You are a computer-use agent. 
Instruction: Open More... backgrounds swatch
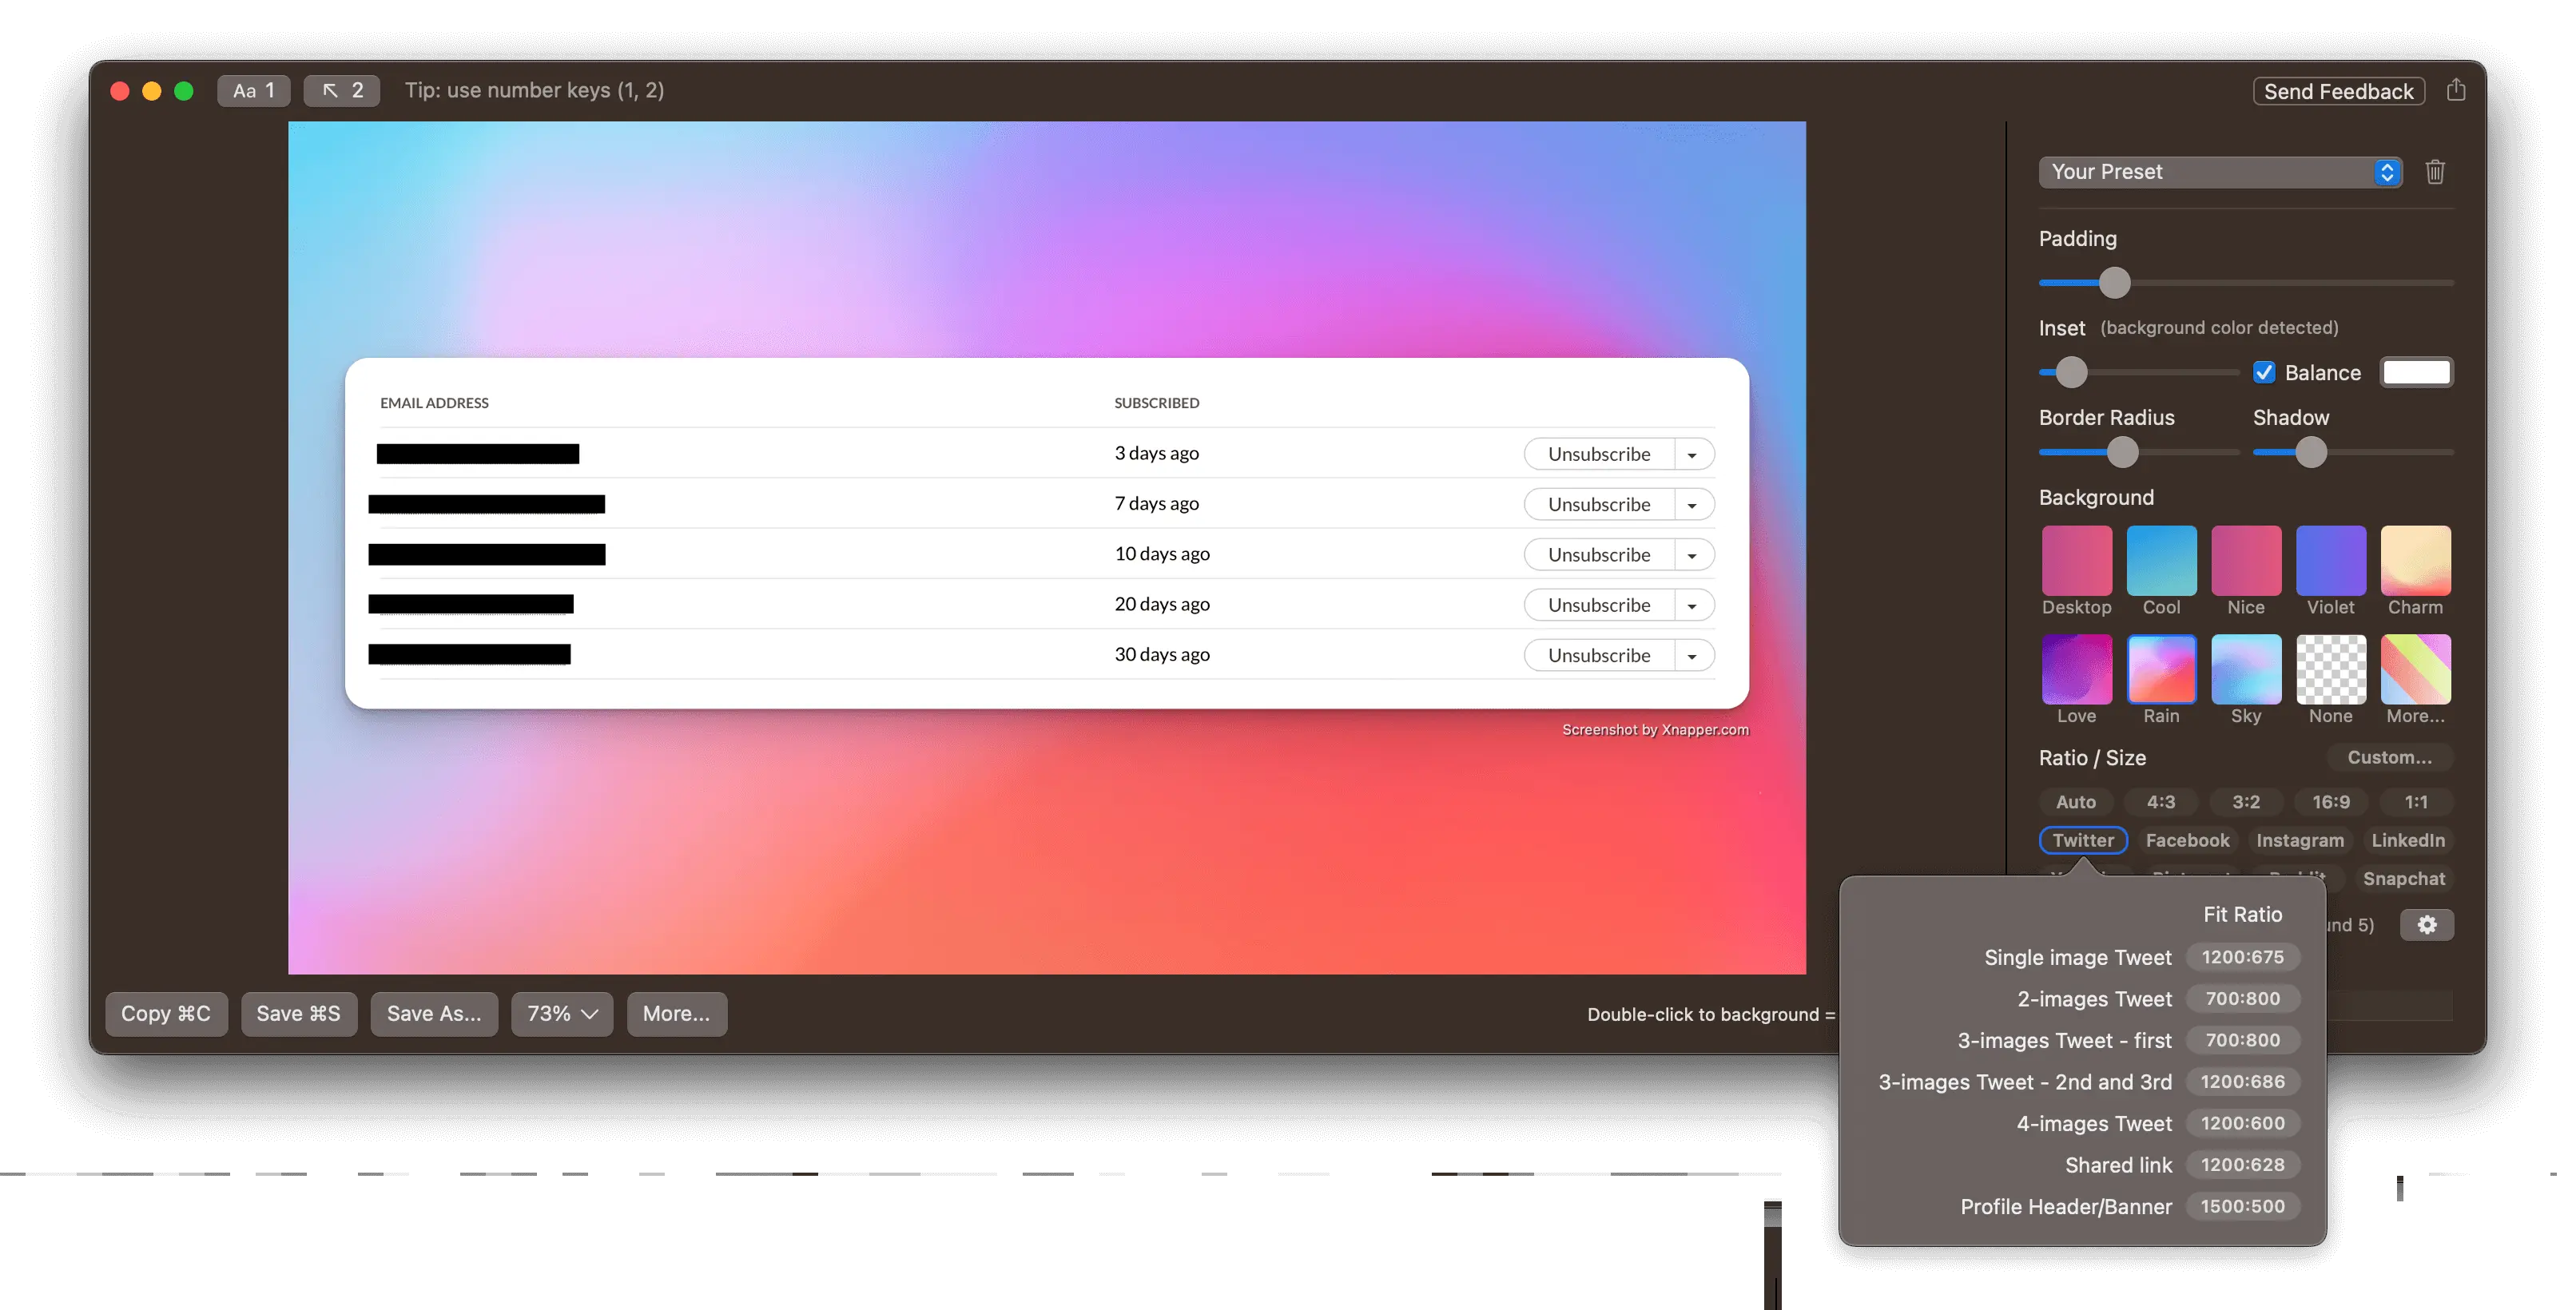tap(2416, 669)
